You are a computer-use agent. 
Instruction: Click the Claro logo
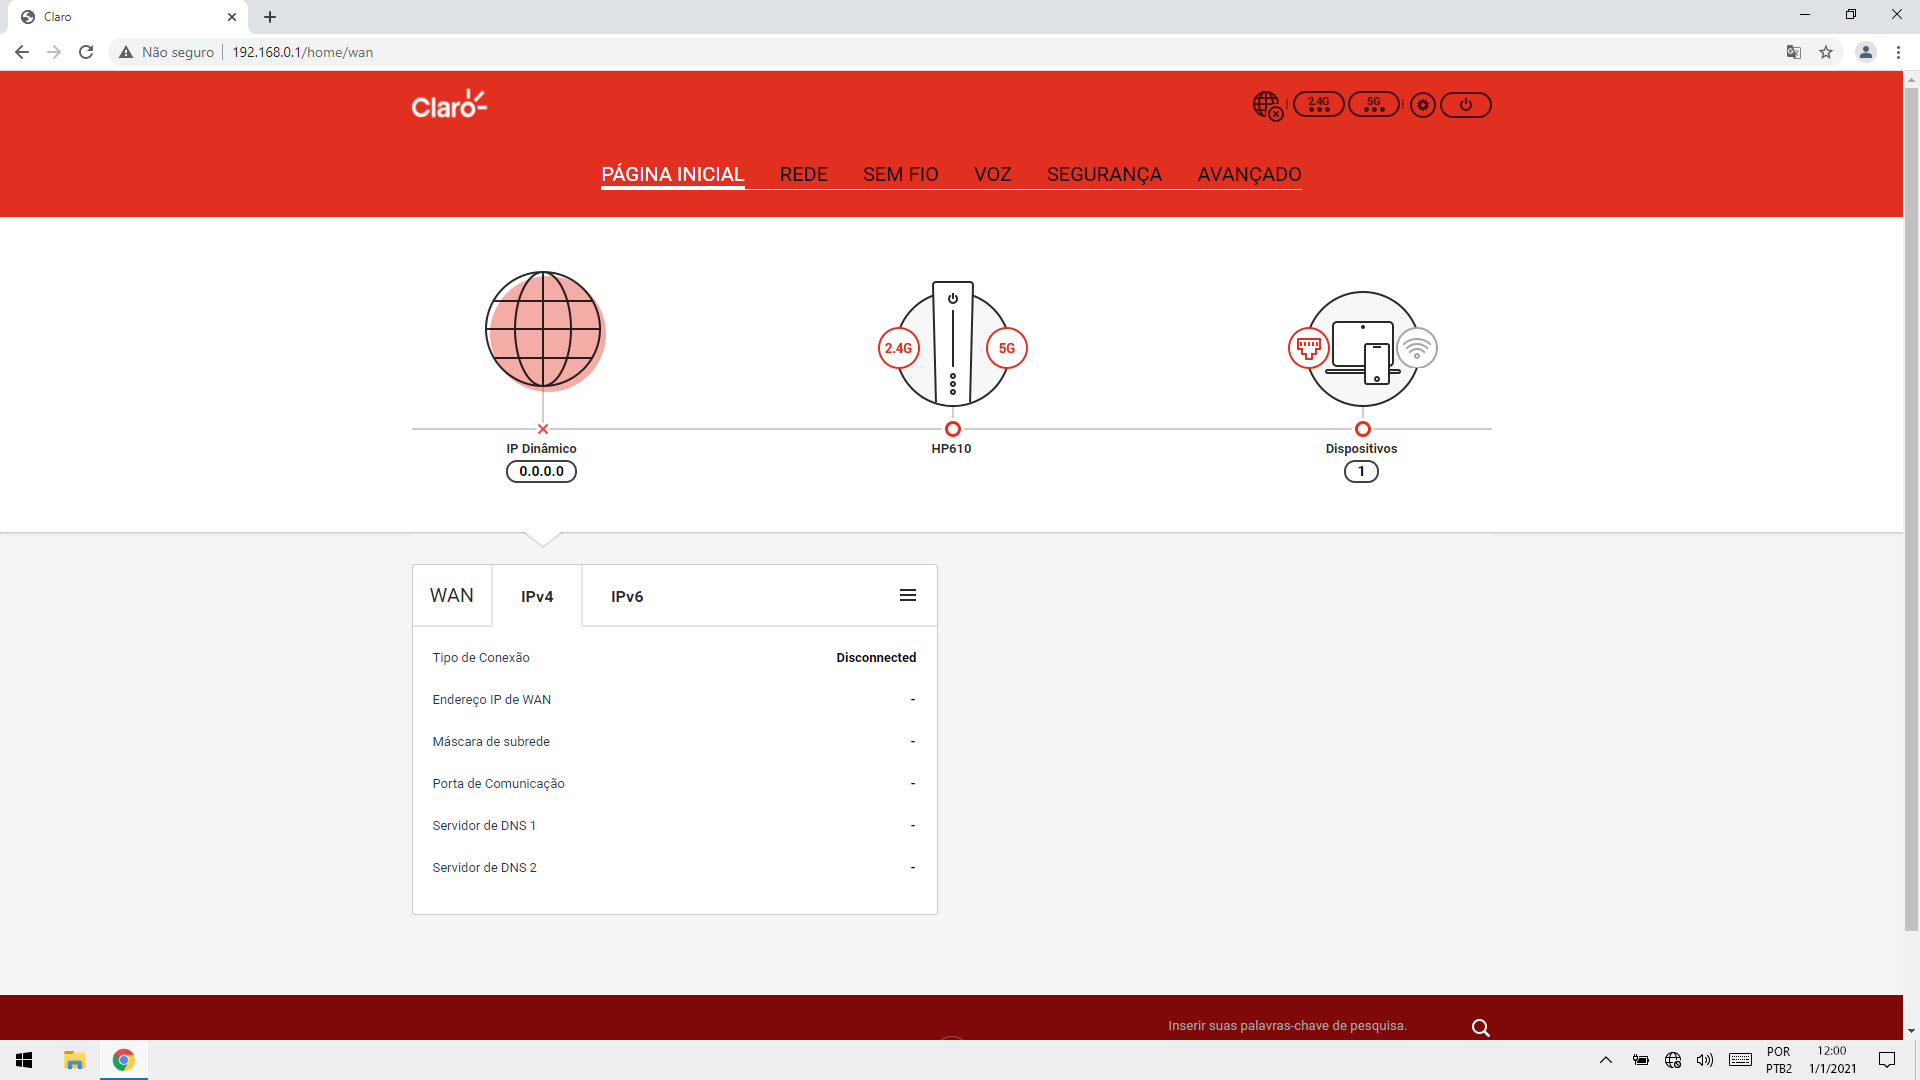[449, 104]
